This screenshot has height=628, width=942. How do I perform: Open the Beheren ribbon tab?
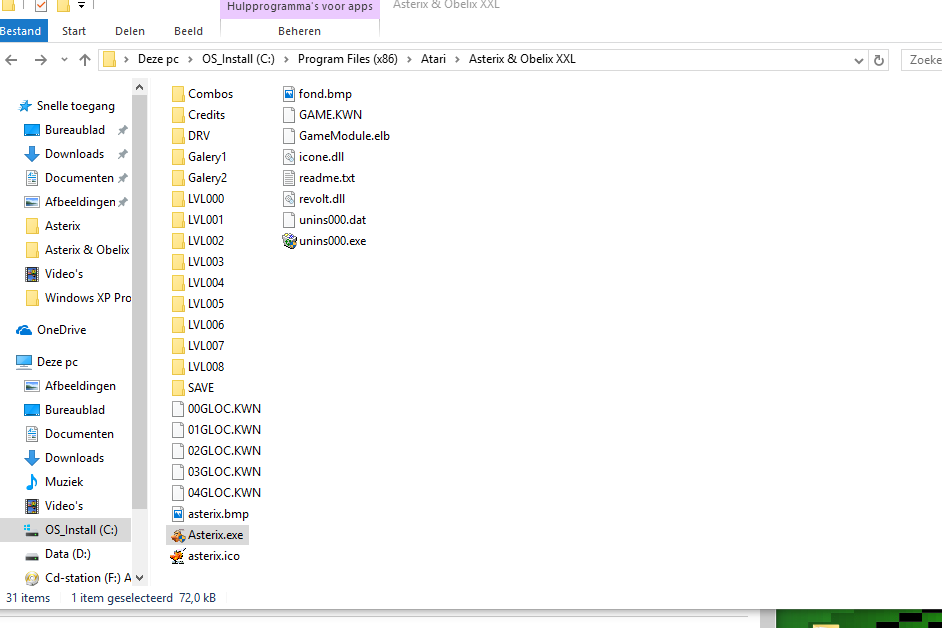point(299,31)
